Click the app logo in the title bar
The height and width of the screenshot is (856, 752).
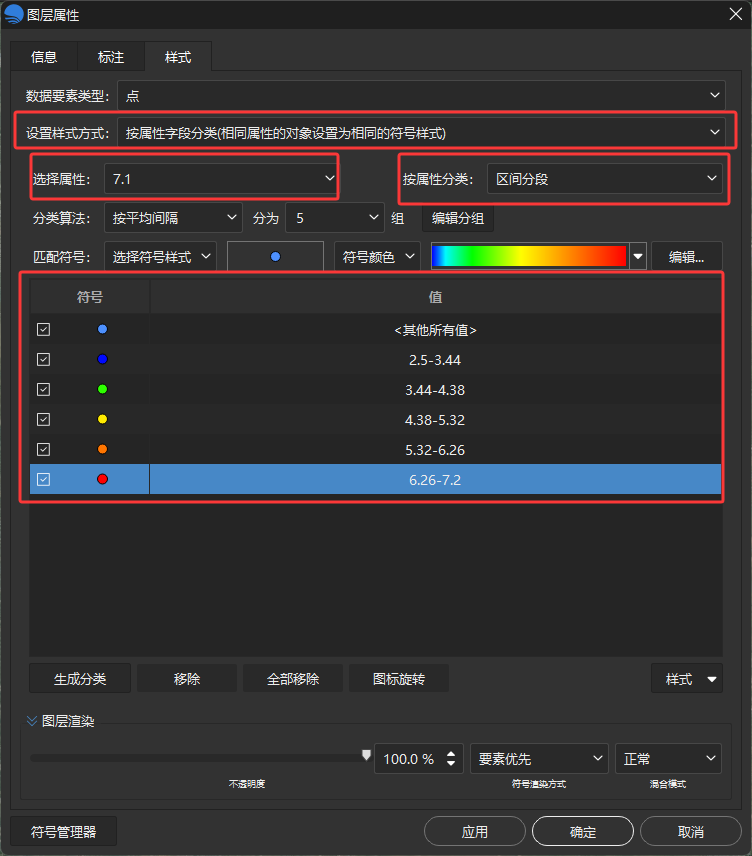pos(13,14)
